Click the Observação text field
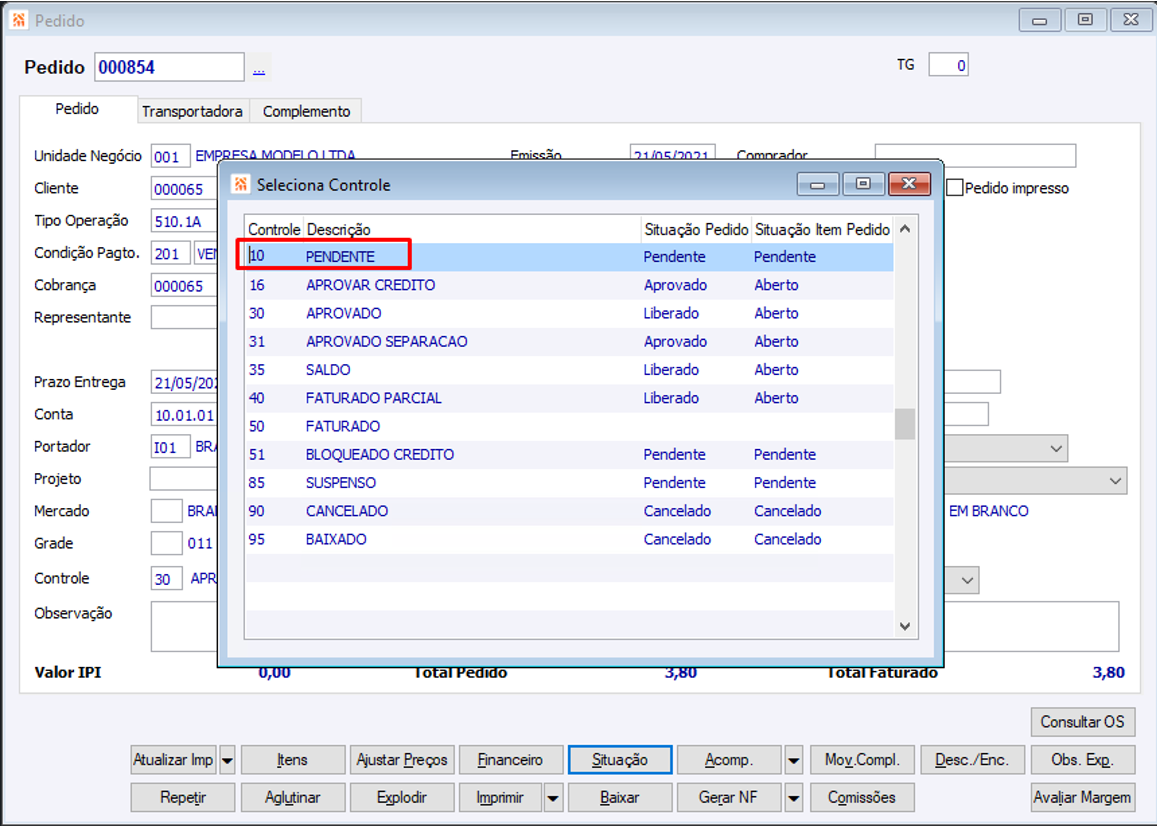 [x=635, y=626]
